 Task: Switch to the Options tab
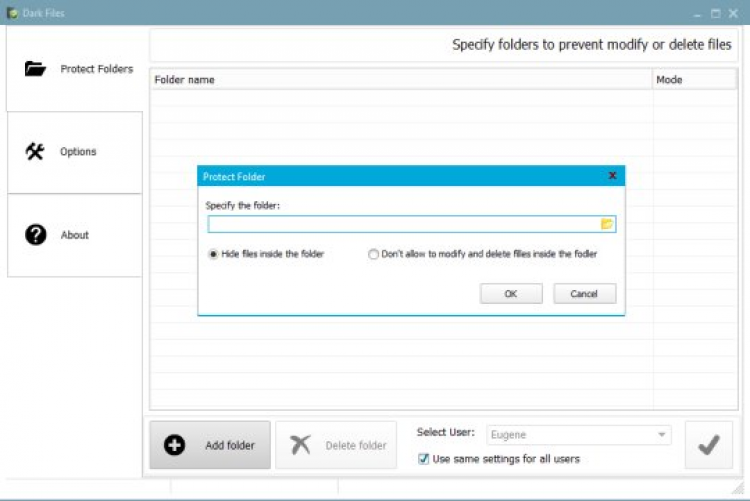pyautogui.click(x=75, y=152)
